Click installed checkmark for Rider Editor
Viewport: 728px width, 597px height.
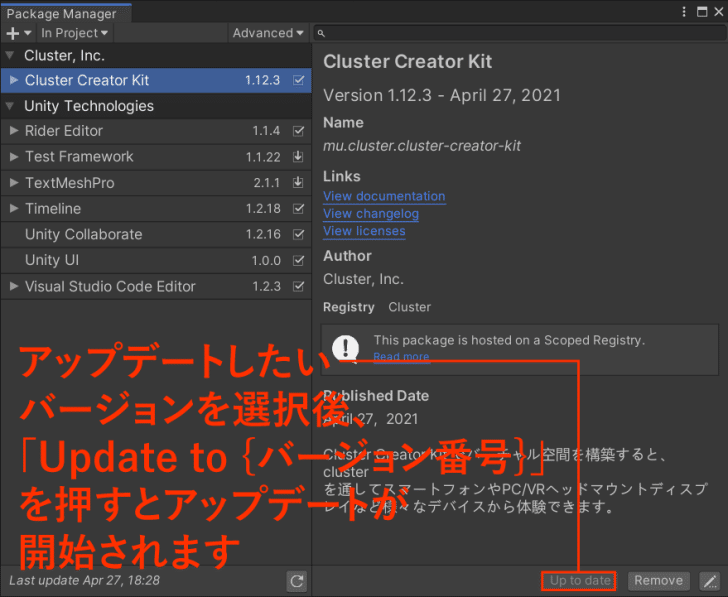tap(299, 131)
